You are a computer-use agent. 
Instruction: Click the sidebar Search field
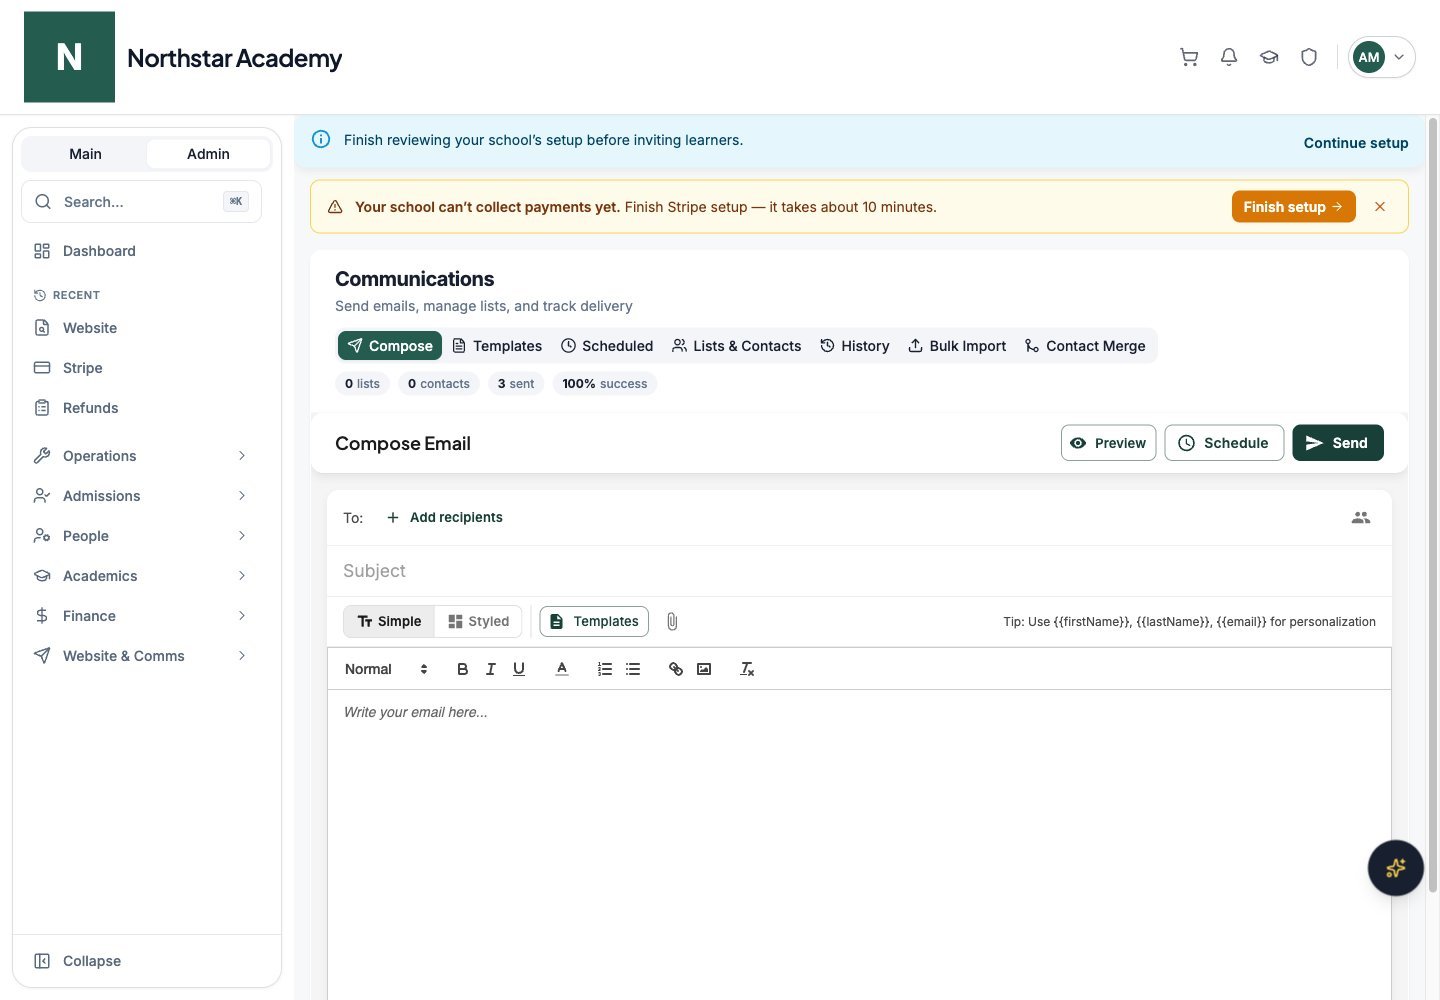141,201
